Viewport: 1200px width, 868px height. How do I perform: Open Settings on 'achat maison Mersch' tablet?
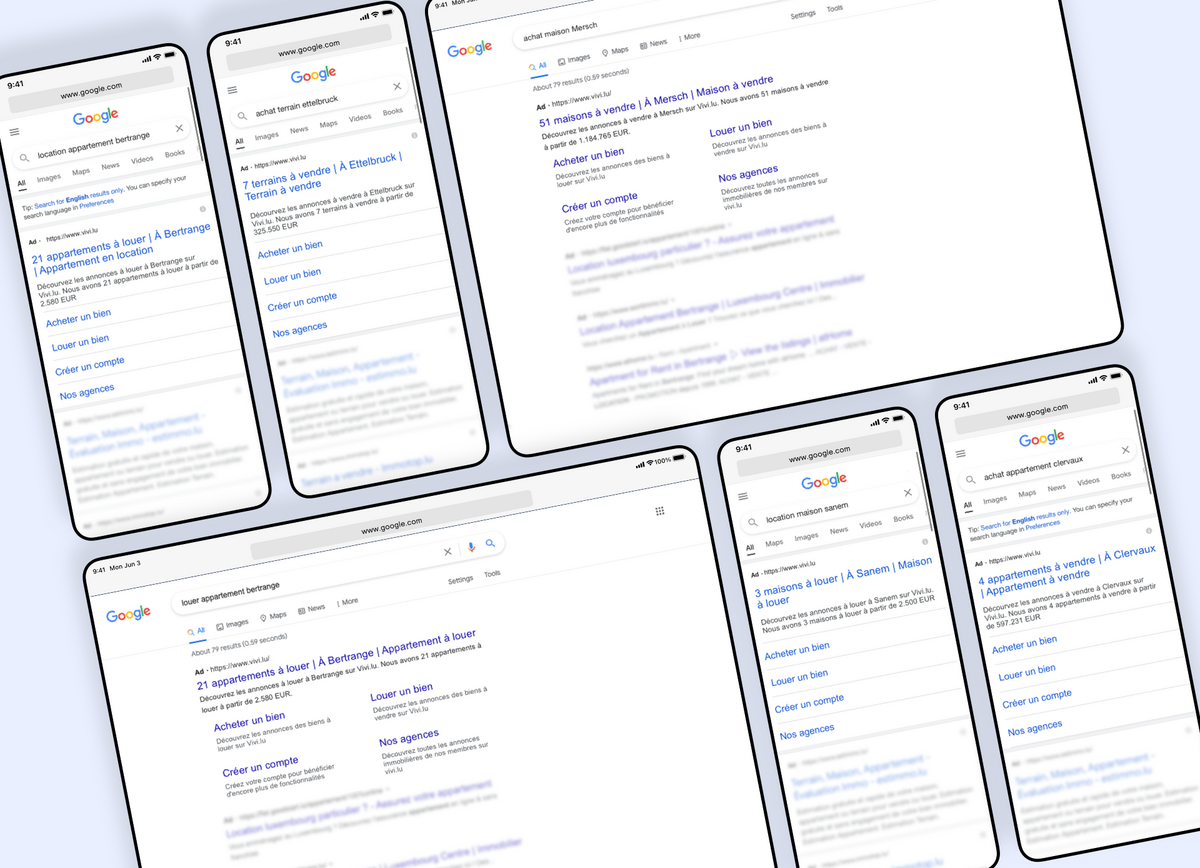point(803,15)
